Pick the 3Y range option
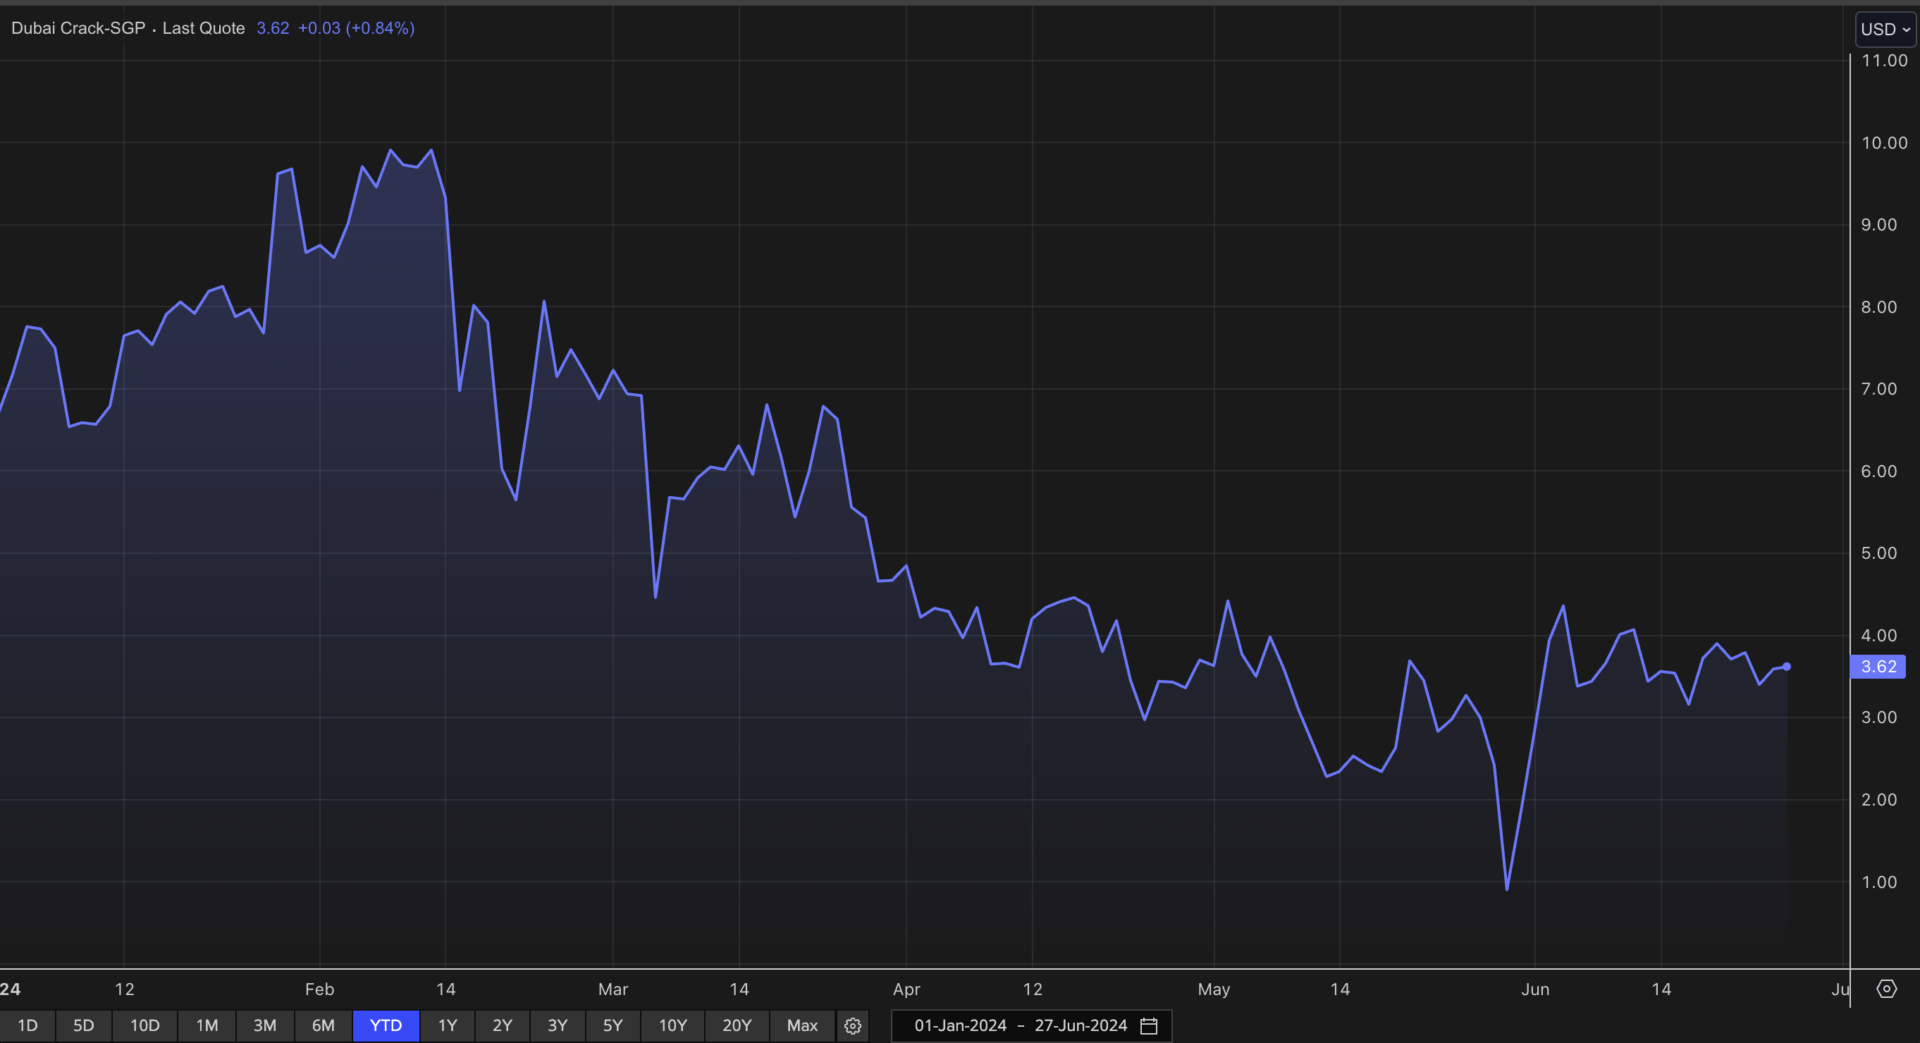The height and width of the screenshot is (1043, 1920). 557,1026
